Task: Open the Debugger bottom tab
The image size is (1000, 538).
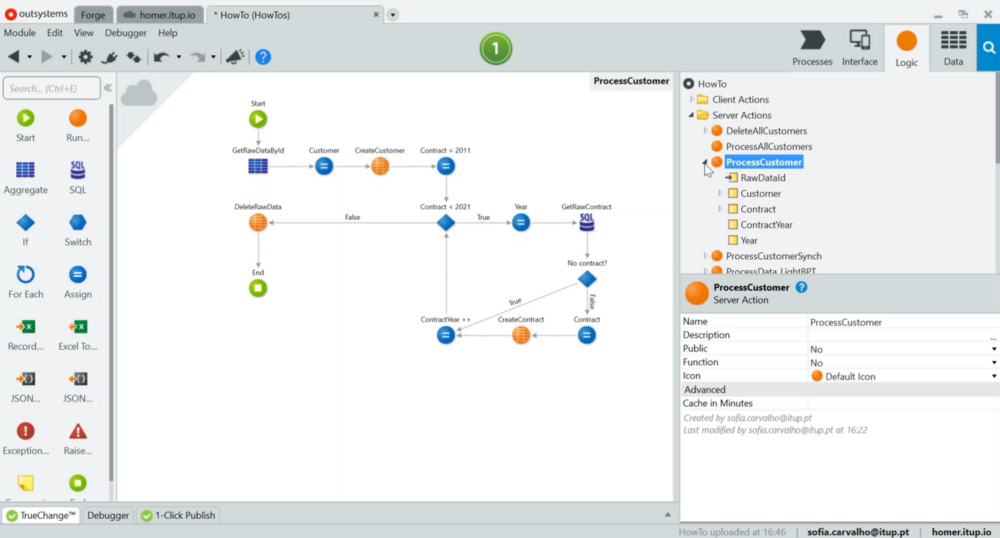Action: [108, 515]
